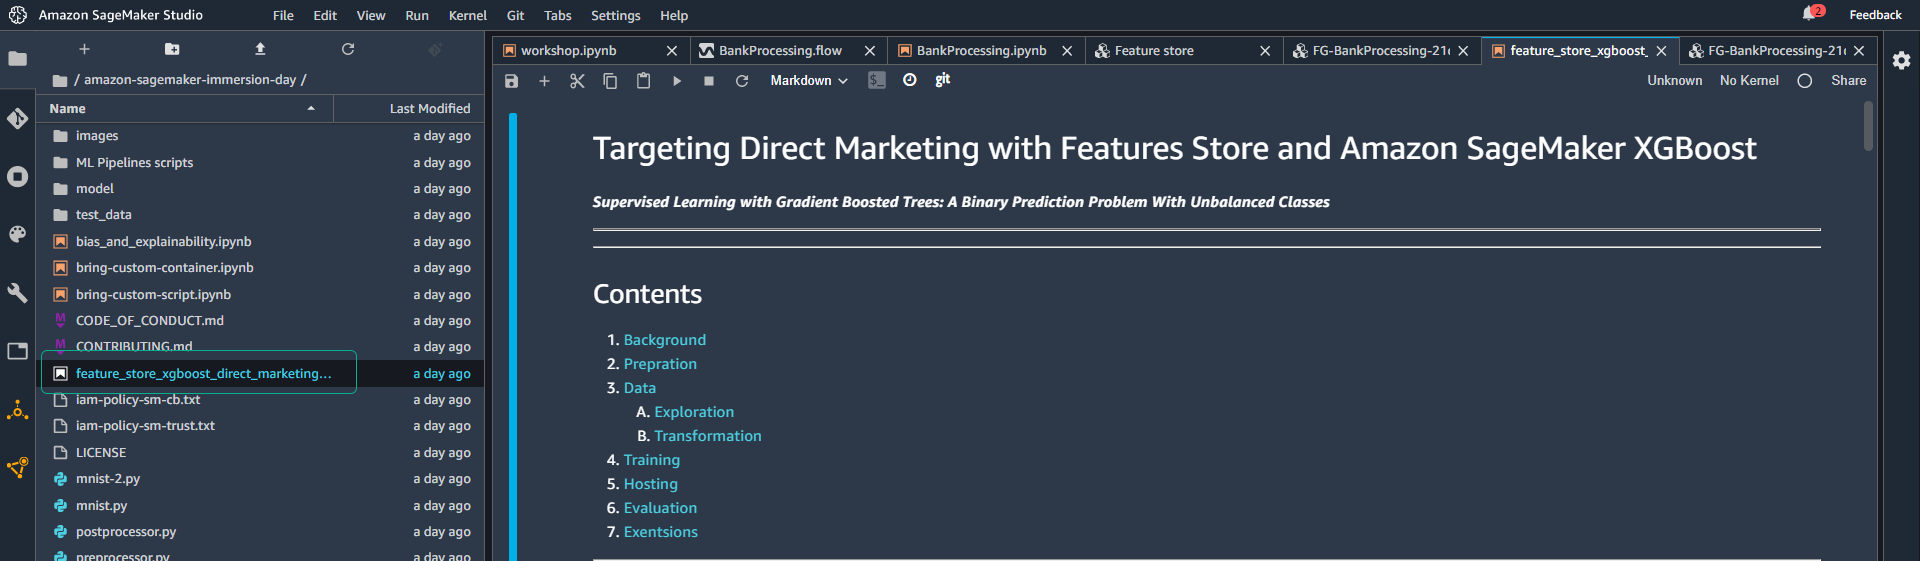The image size is (1920, 561).
Task: Open the Help menu
Action: (674, 15)
